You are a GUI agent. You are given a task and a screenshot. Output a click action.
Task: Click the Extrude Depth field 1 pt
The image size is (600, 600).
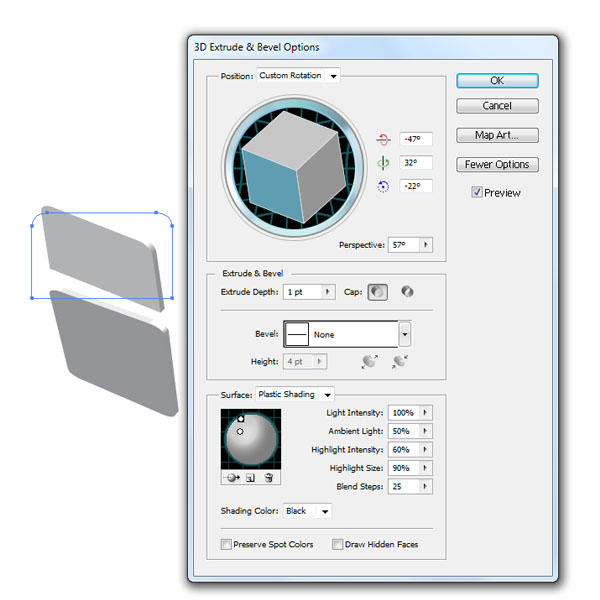click(x=302, y=292)
